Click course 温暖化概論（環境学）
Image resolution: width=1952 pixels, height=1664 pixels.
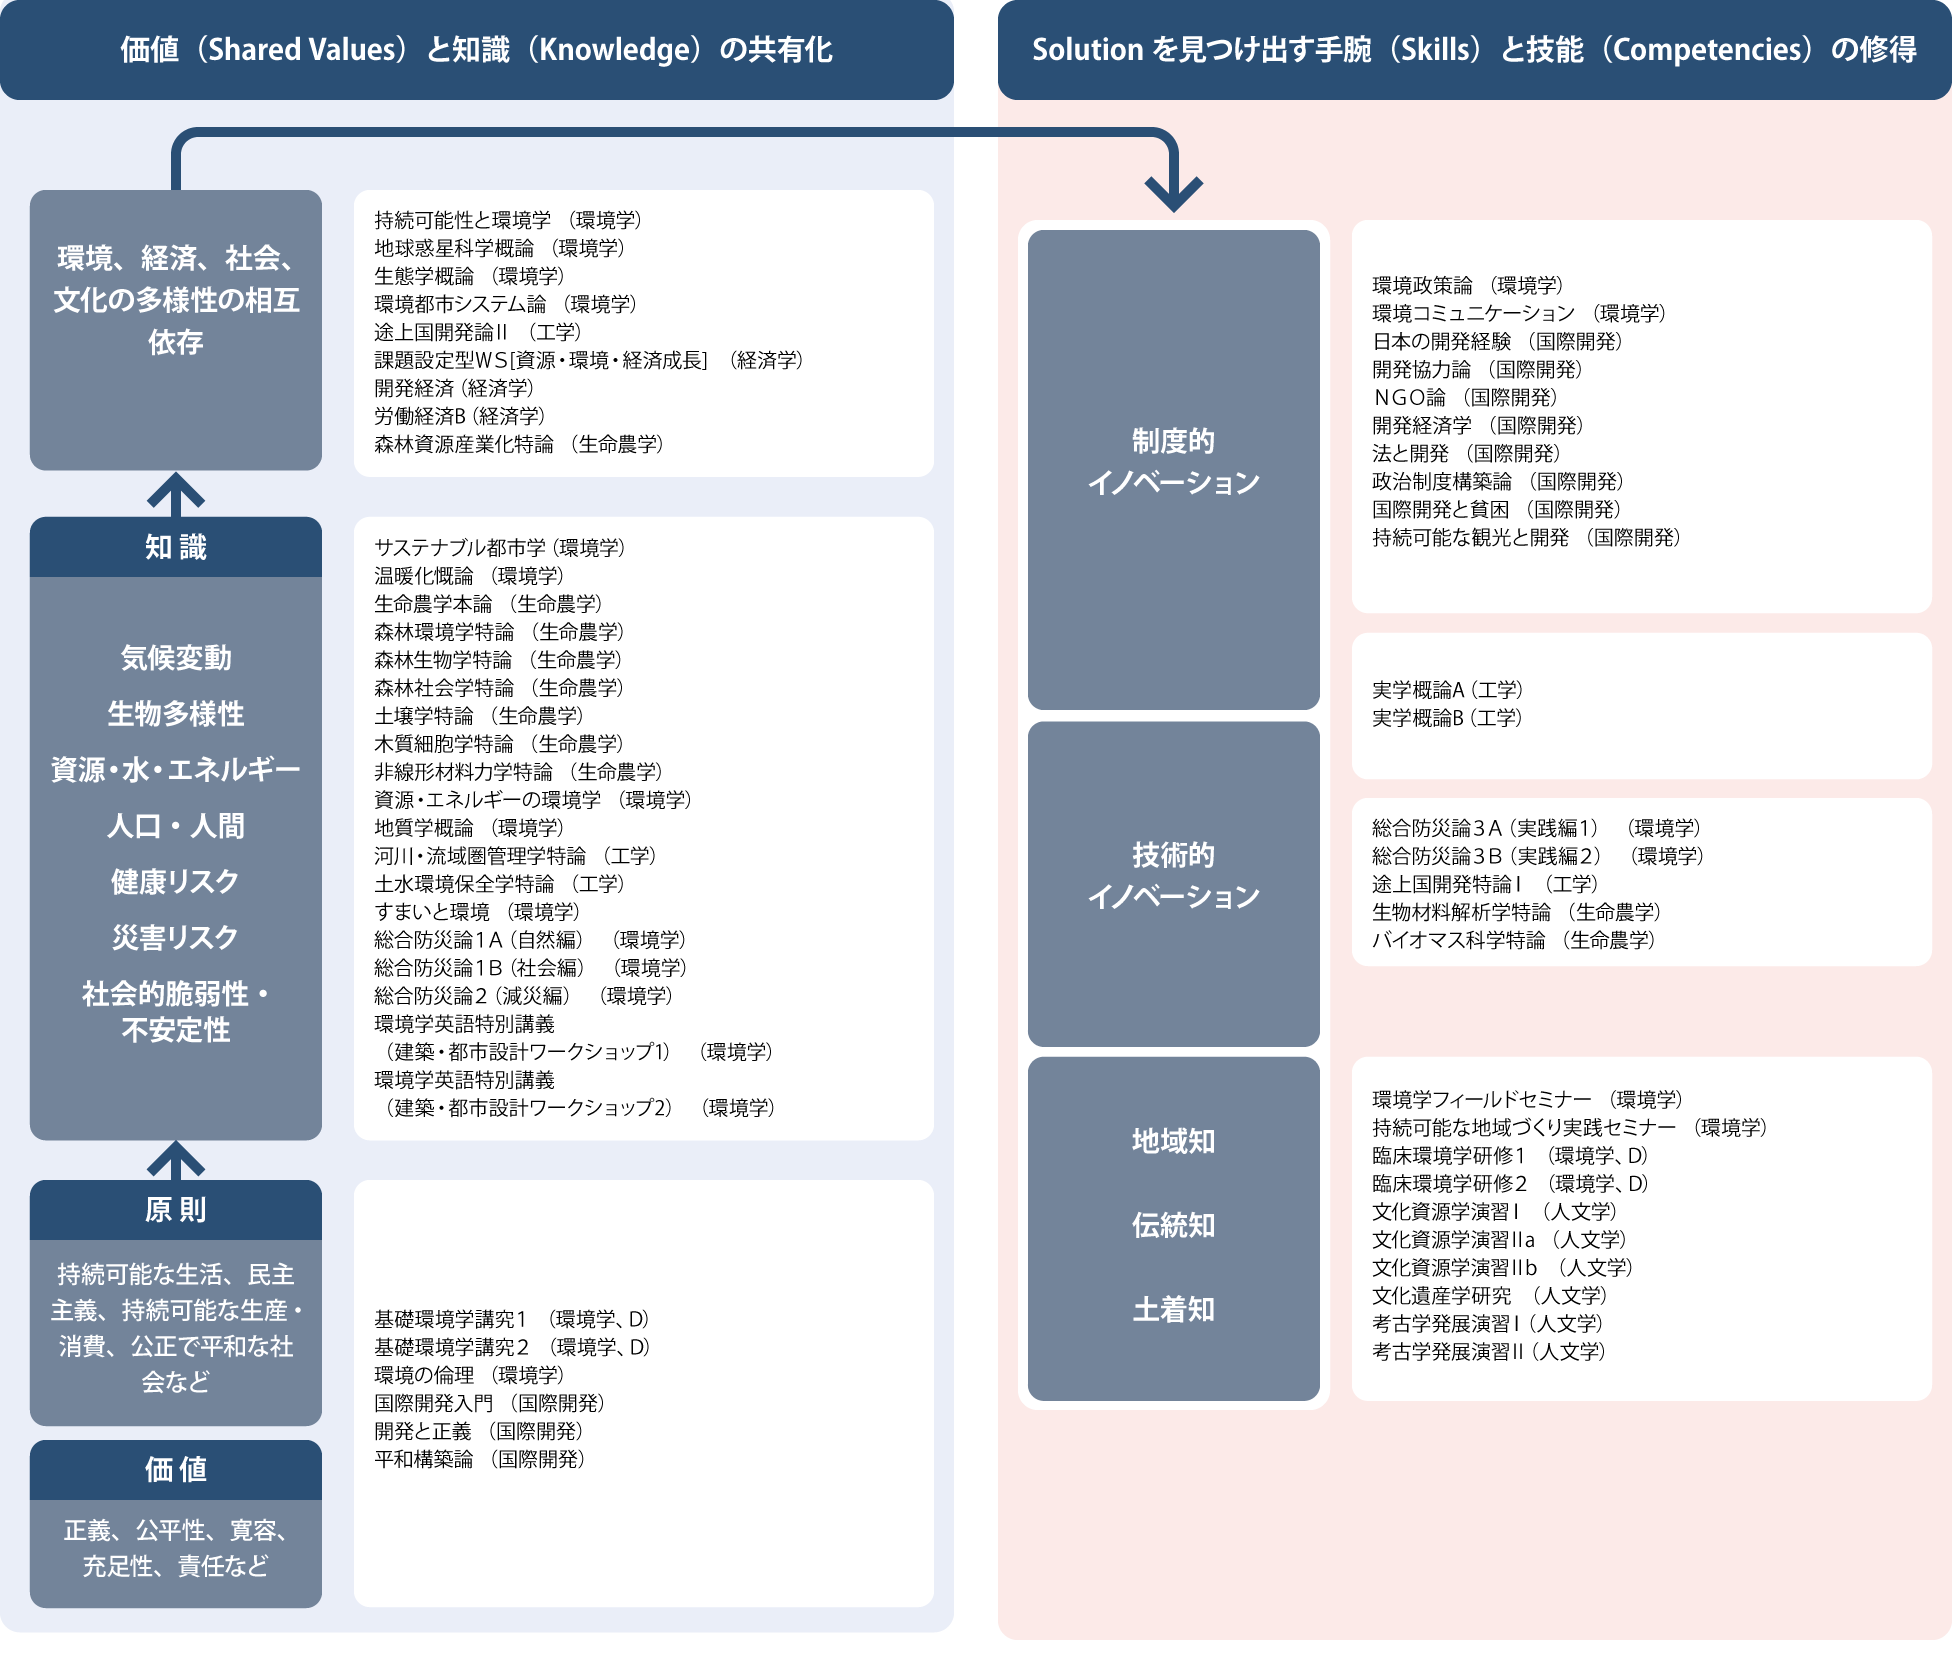(470, 576)
